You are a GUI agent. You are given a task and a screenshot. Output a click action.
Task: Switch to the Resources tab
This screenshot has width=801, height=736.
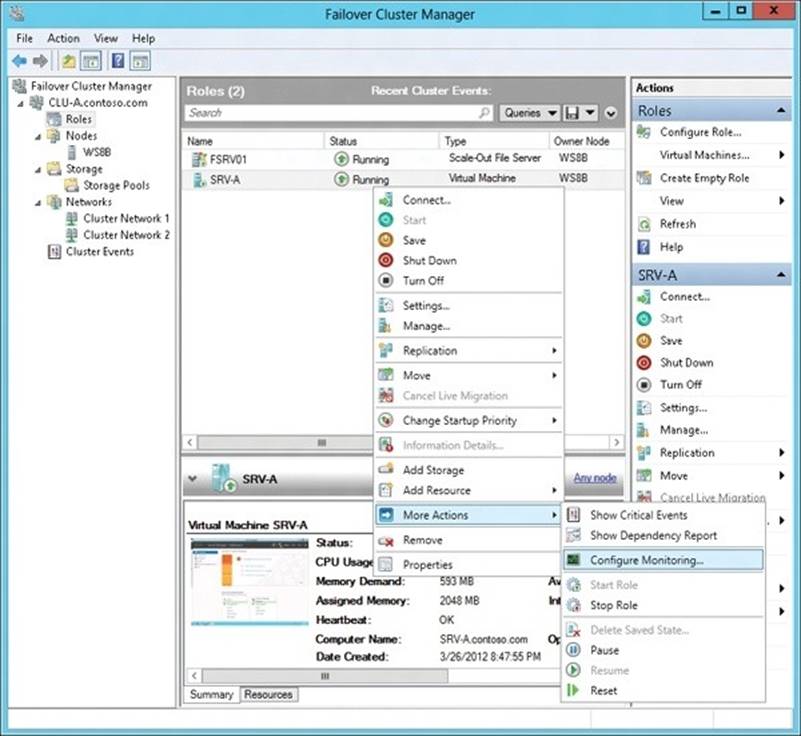(x=268, y=695)
